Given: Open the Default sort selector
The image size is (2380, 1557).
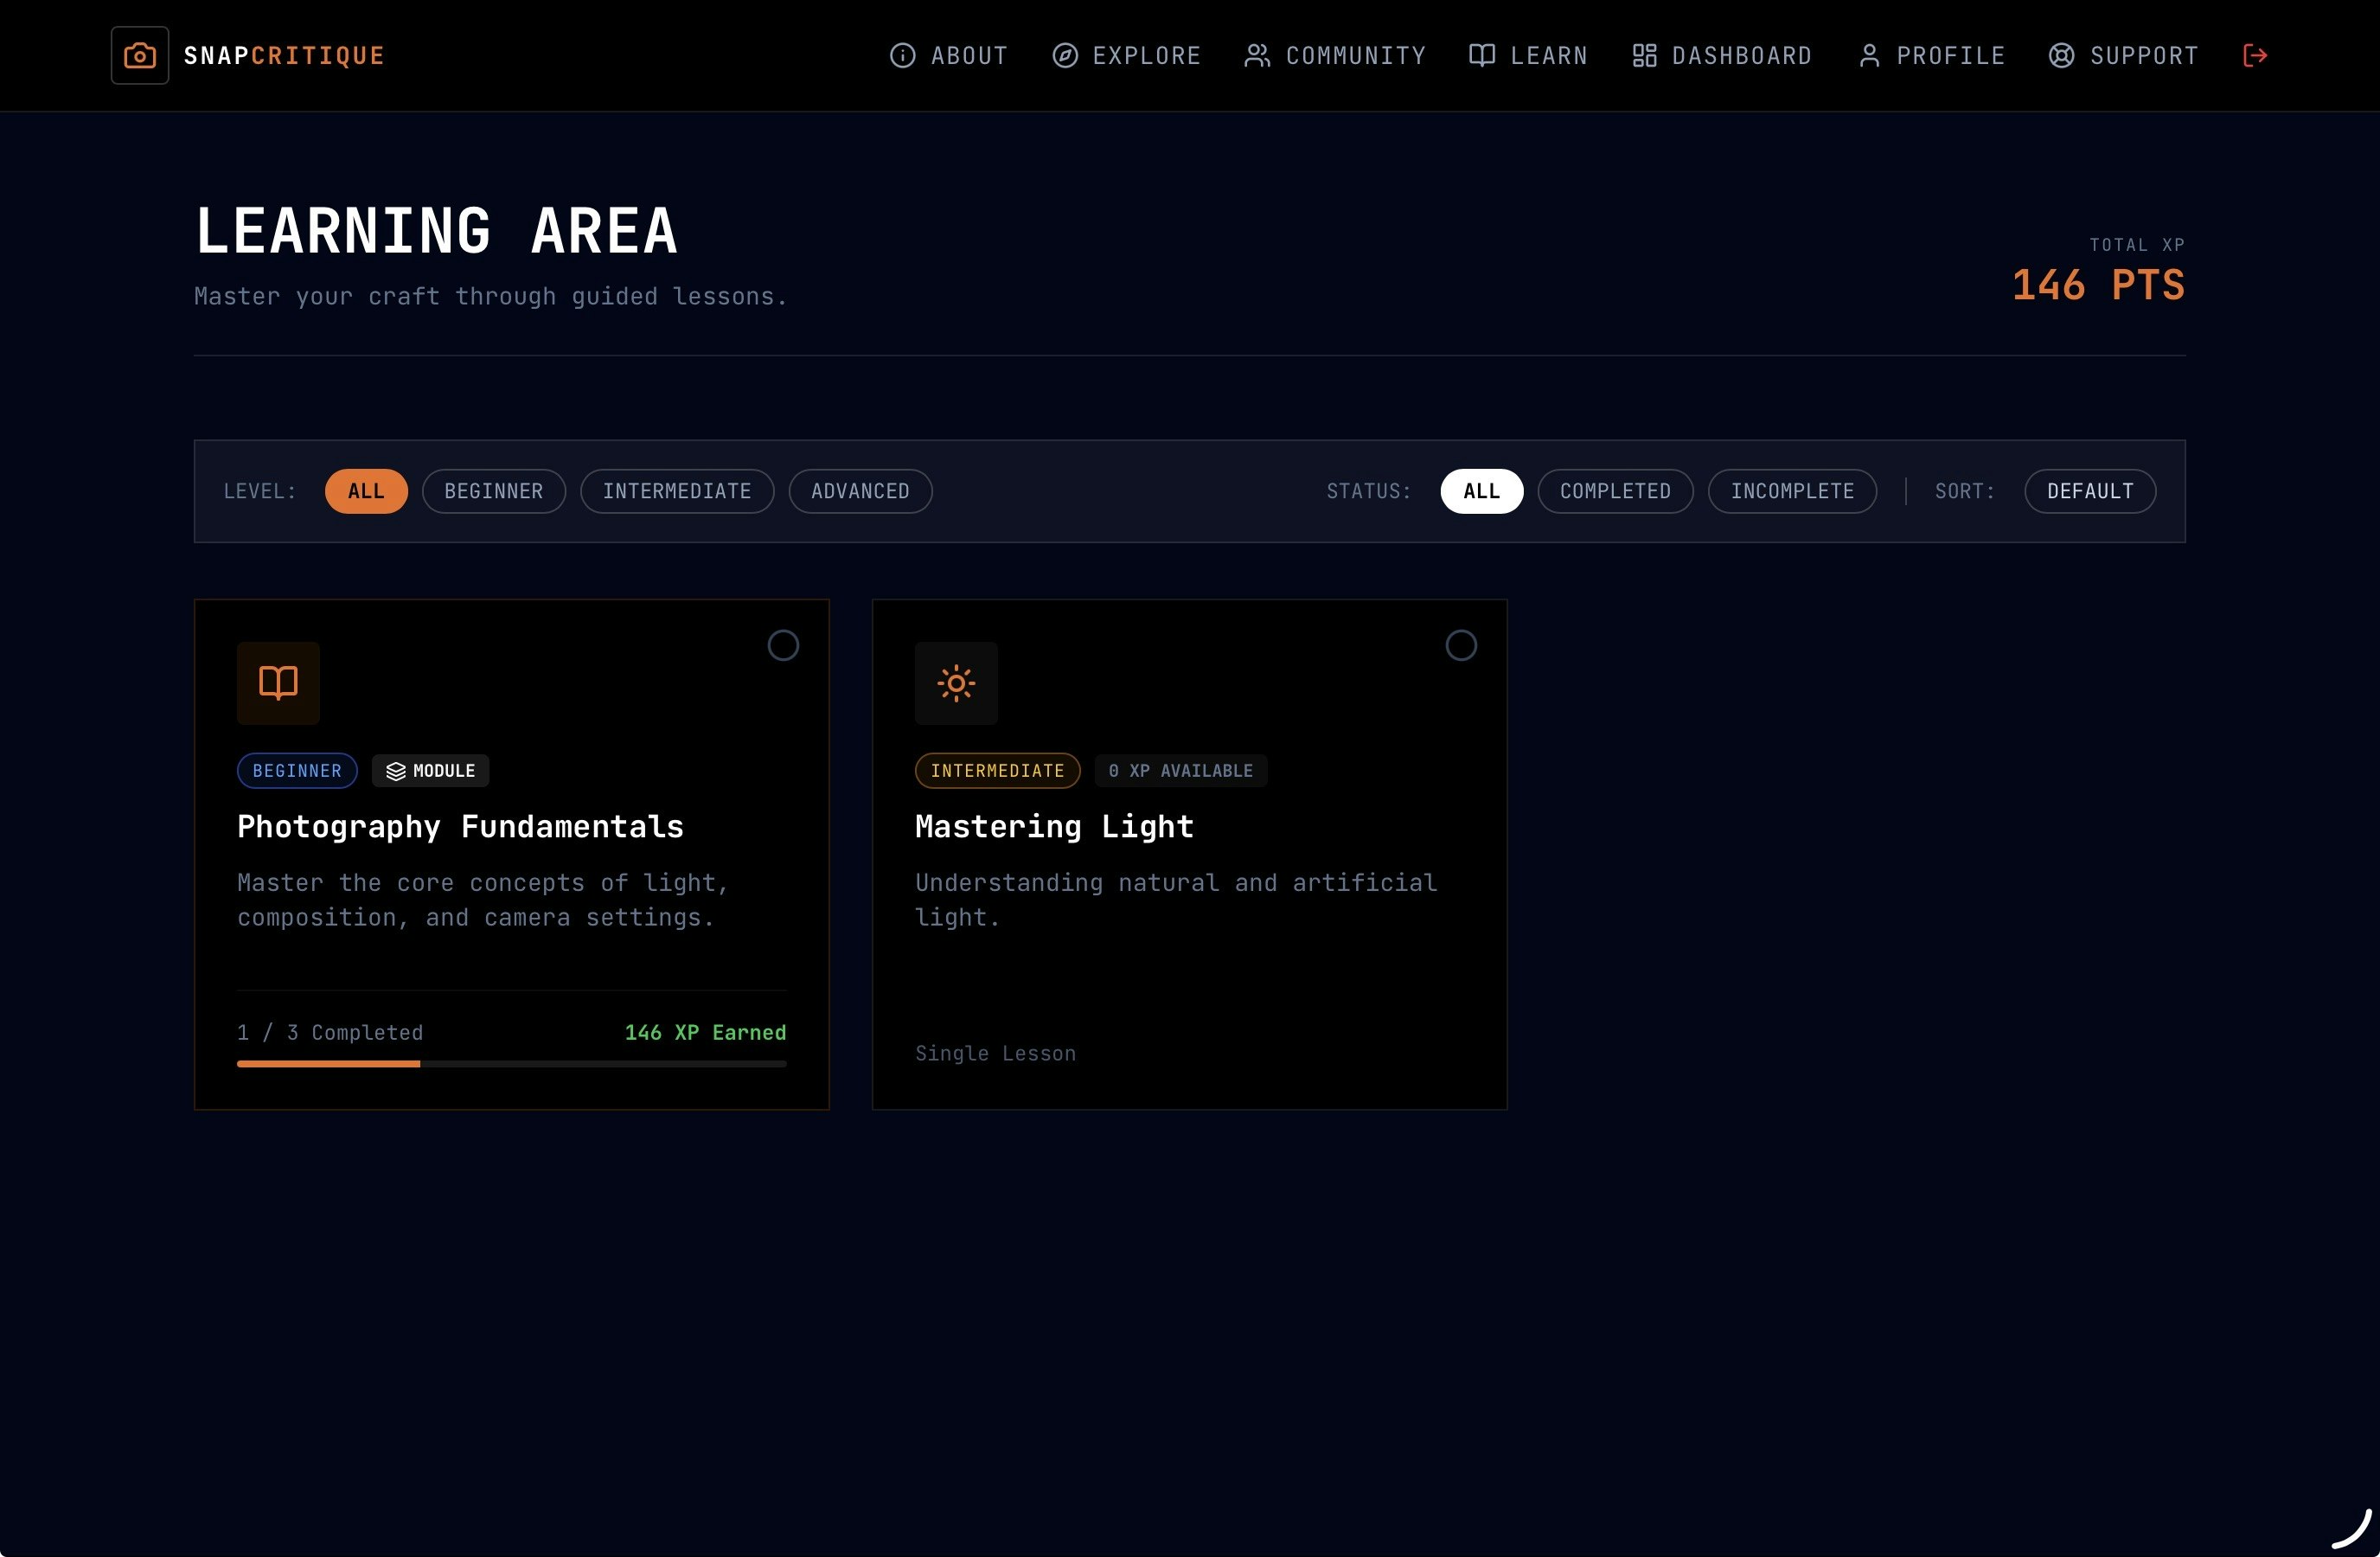Looking at the screenshot, I should [2089, 491].
